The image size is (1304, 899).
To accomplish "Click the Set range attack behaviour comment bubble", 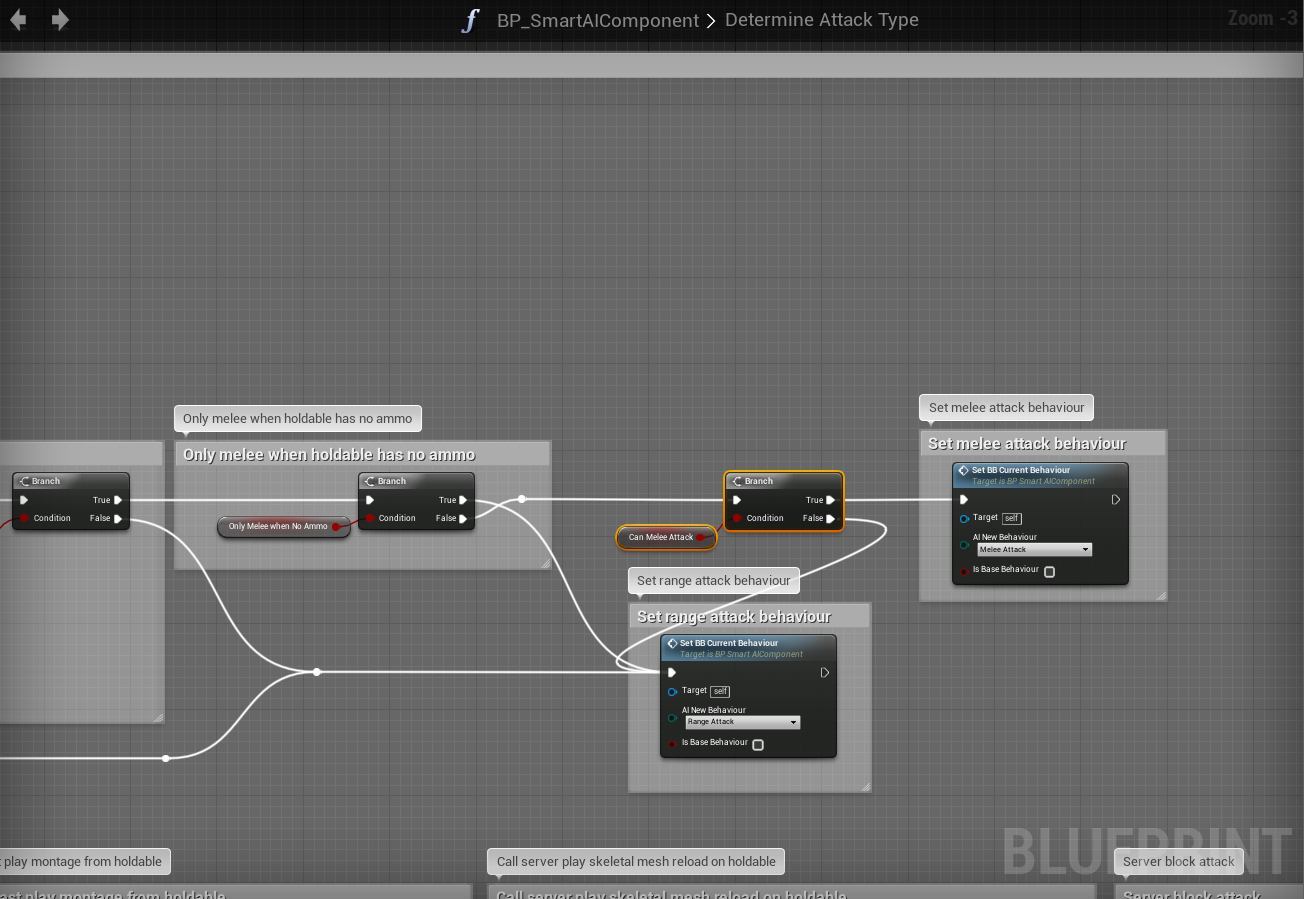I will [x=713, y=580].
